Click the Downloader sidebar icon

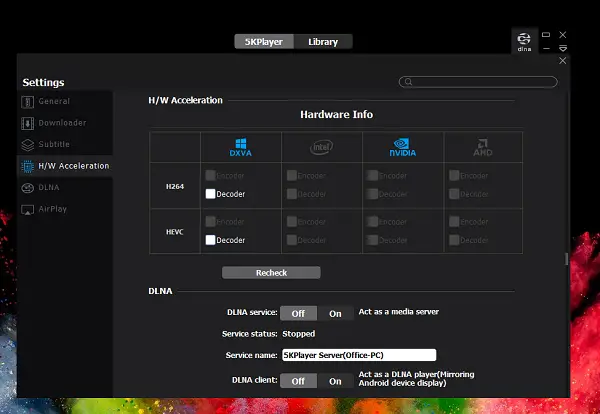point(28,123)
